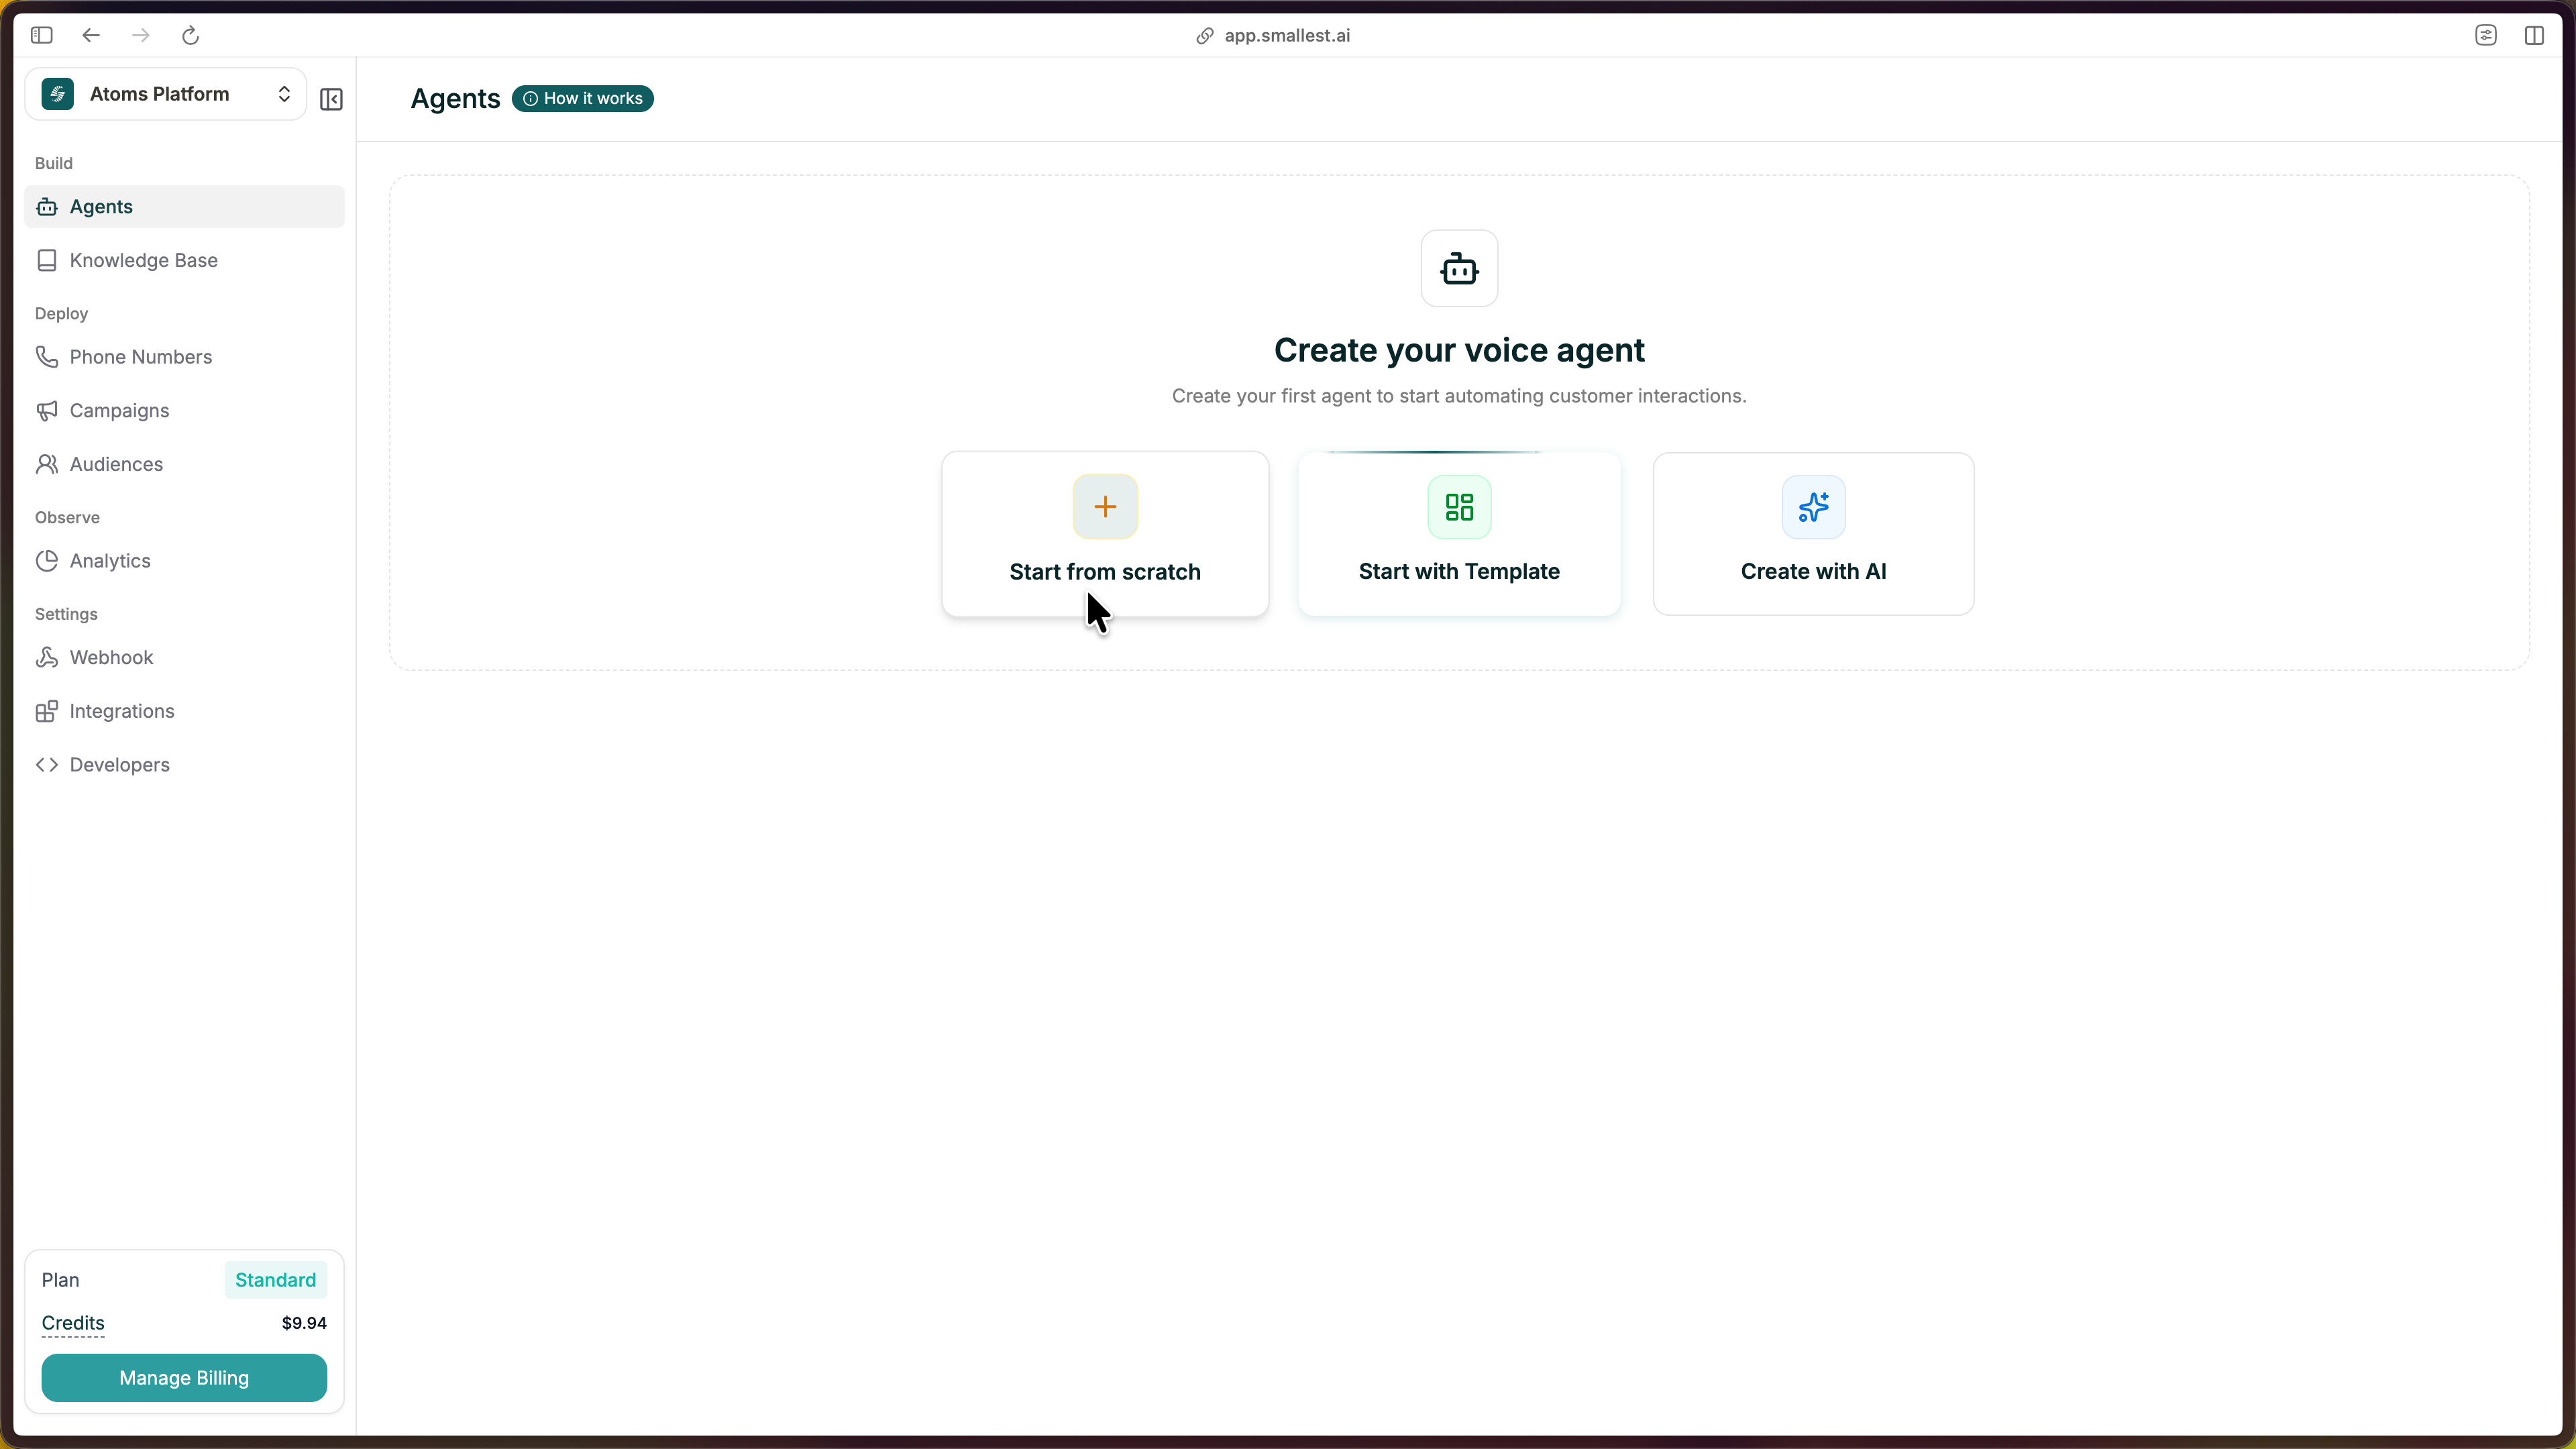Open the Campaigns megaphone icon
This screenshot has width=2576, height=1449.
[x=47, y=411]
